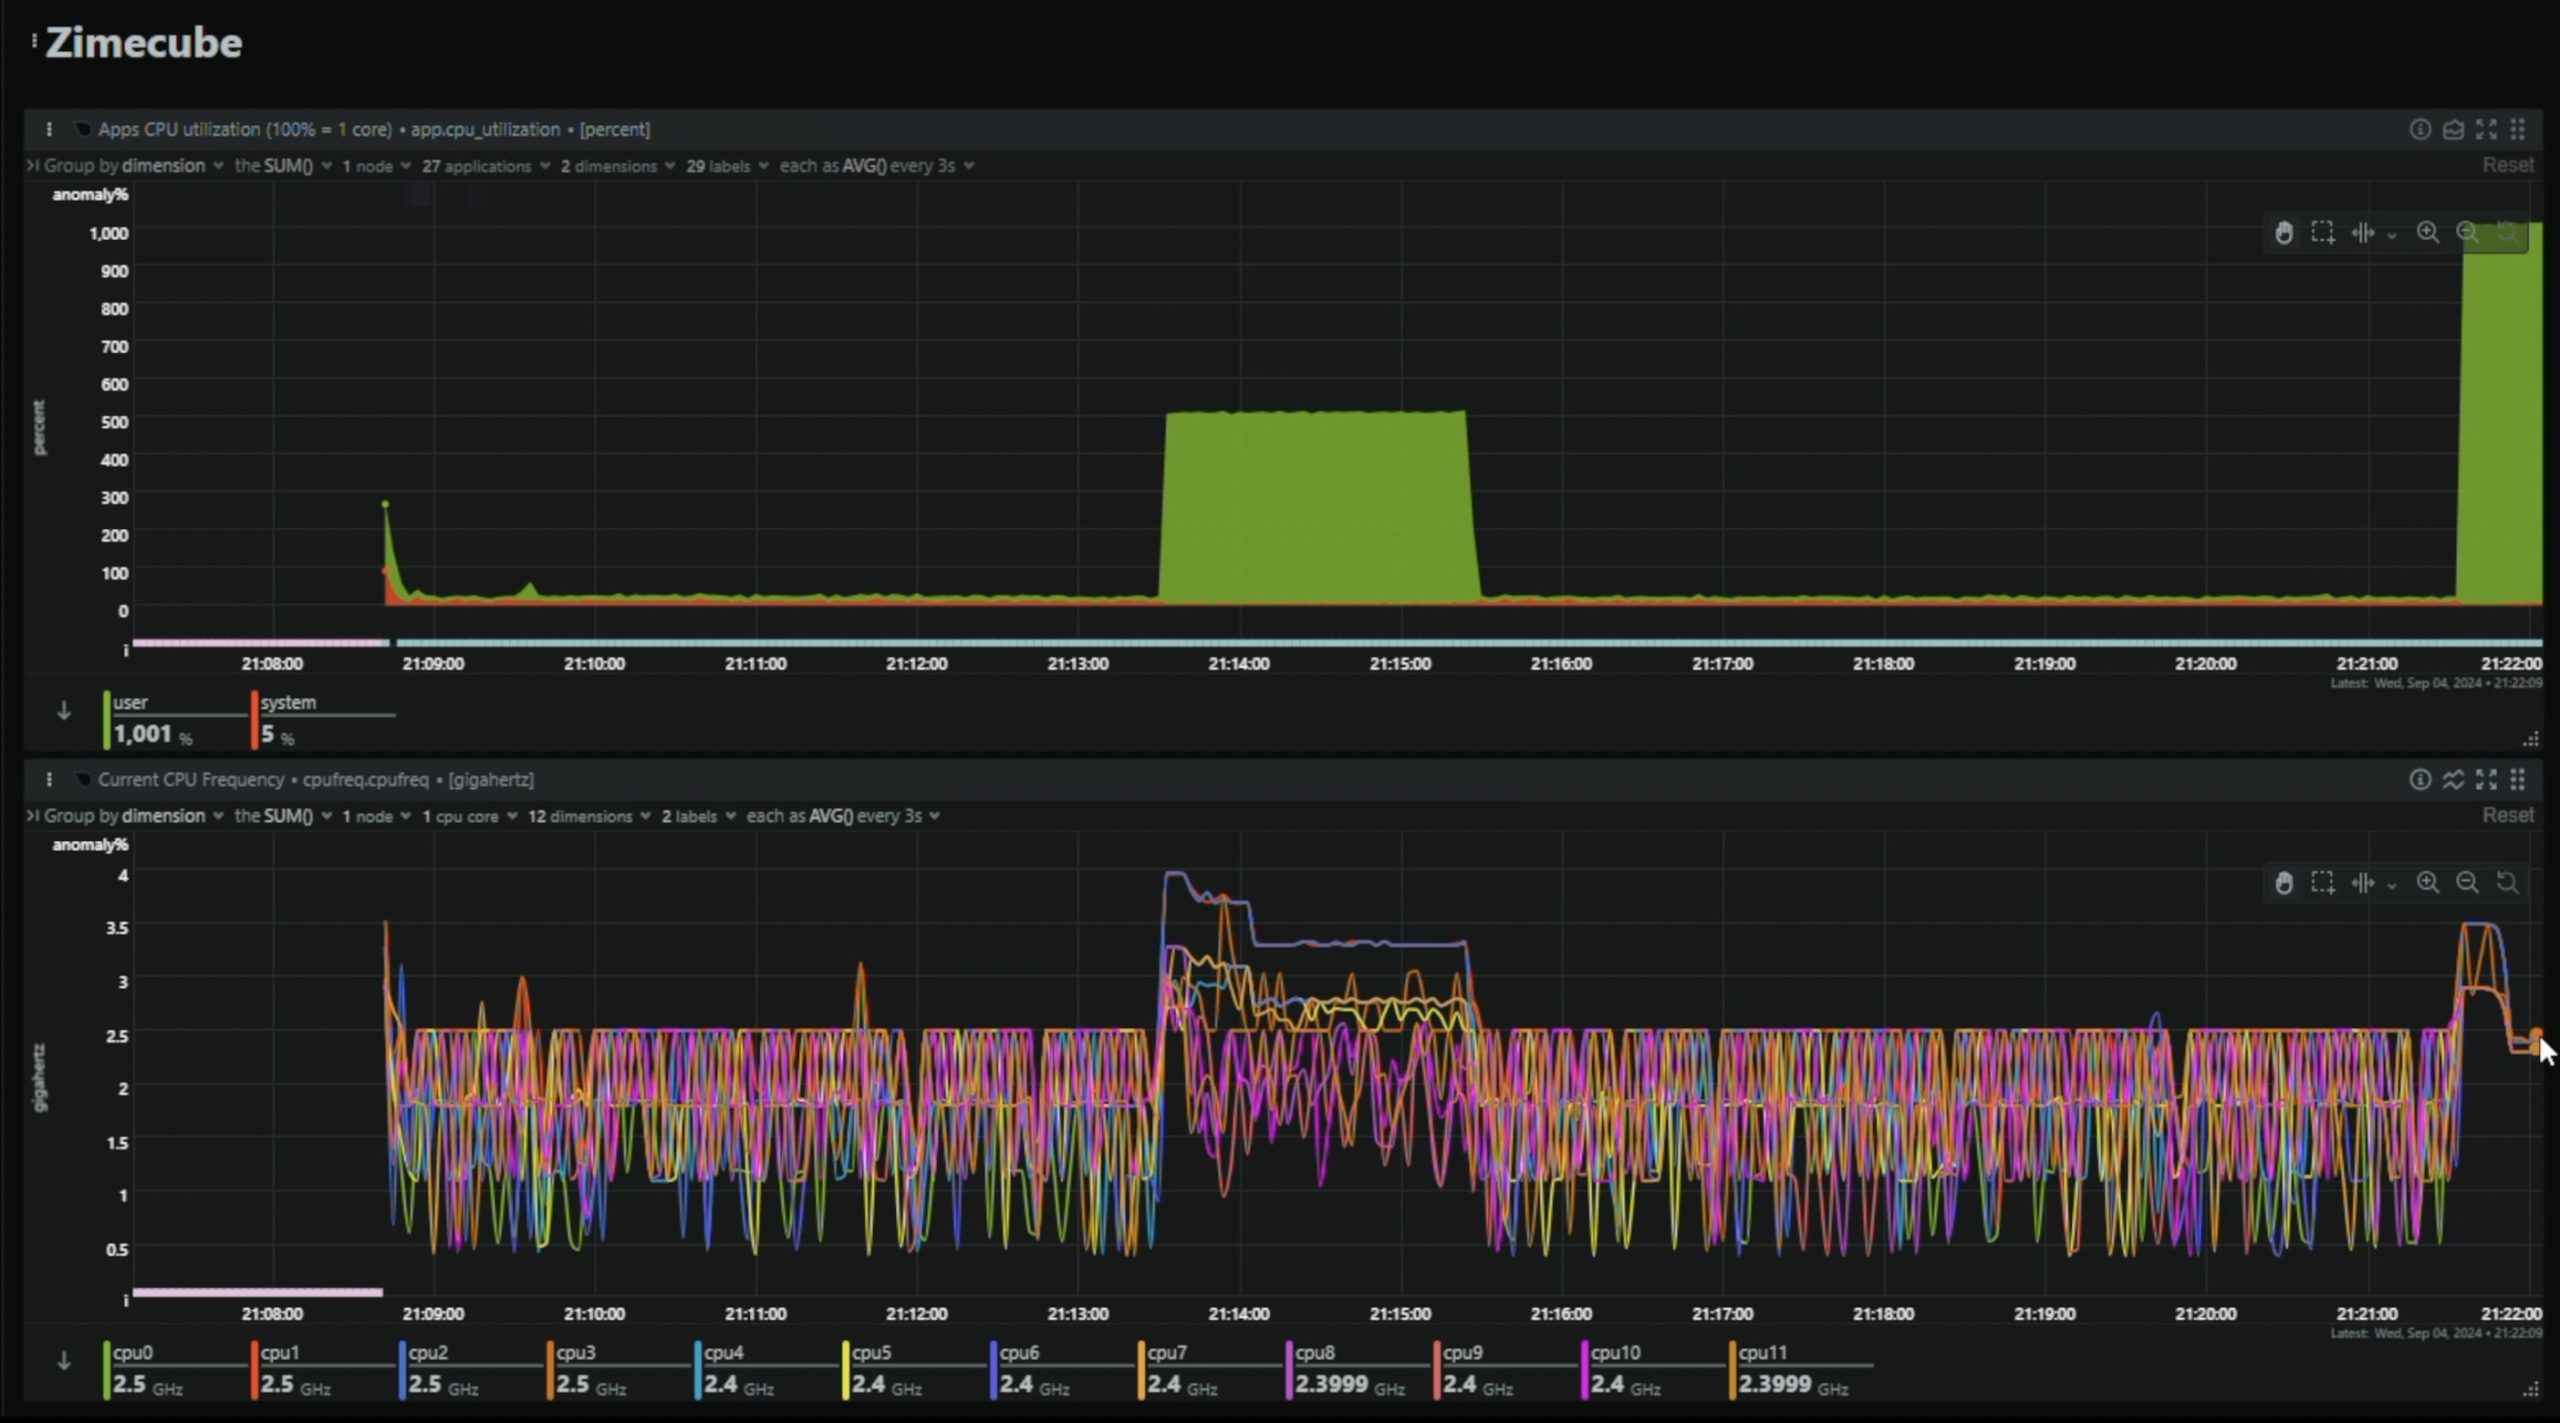Toggle the system dimension in the legend

288,703
